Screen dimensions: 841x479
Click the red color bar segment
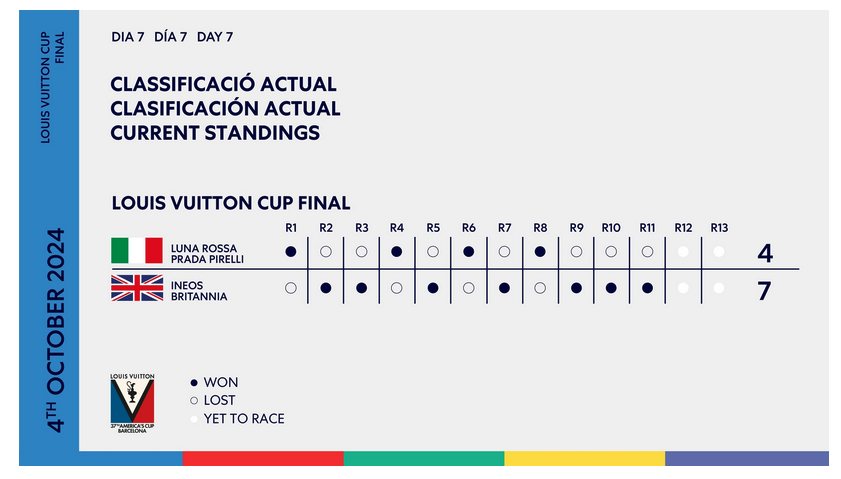263,458
